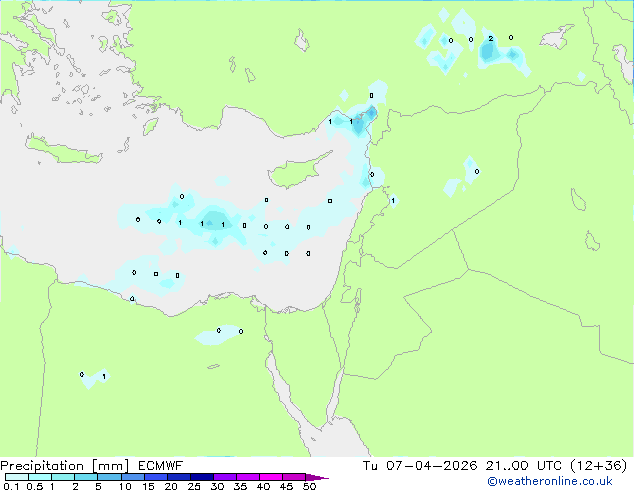Click the island of Cyprus on the map
Viewport: 634px width, 490px height.
coord(297,171)
